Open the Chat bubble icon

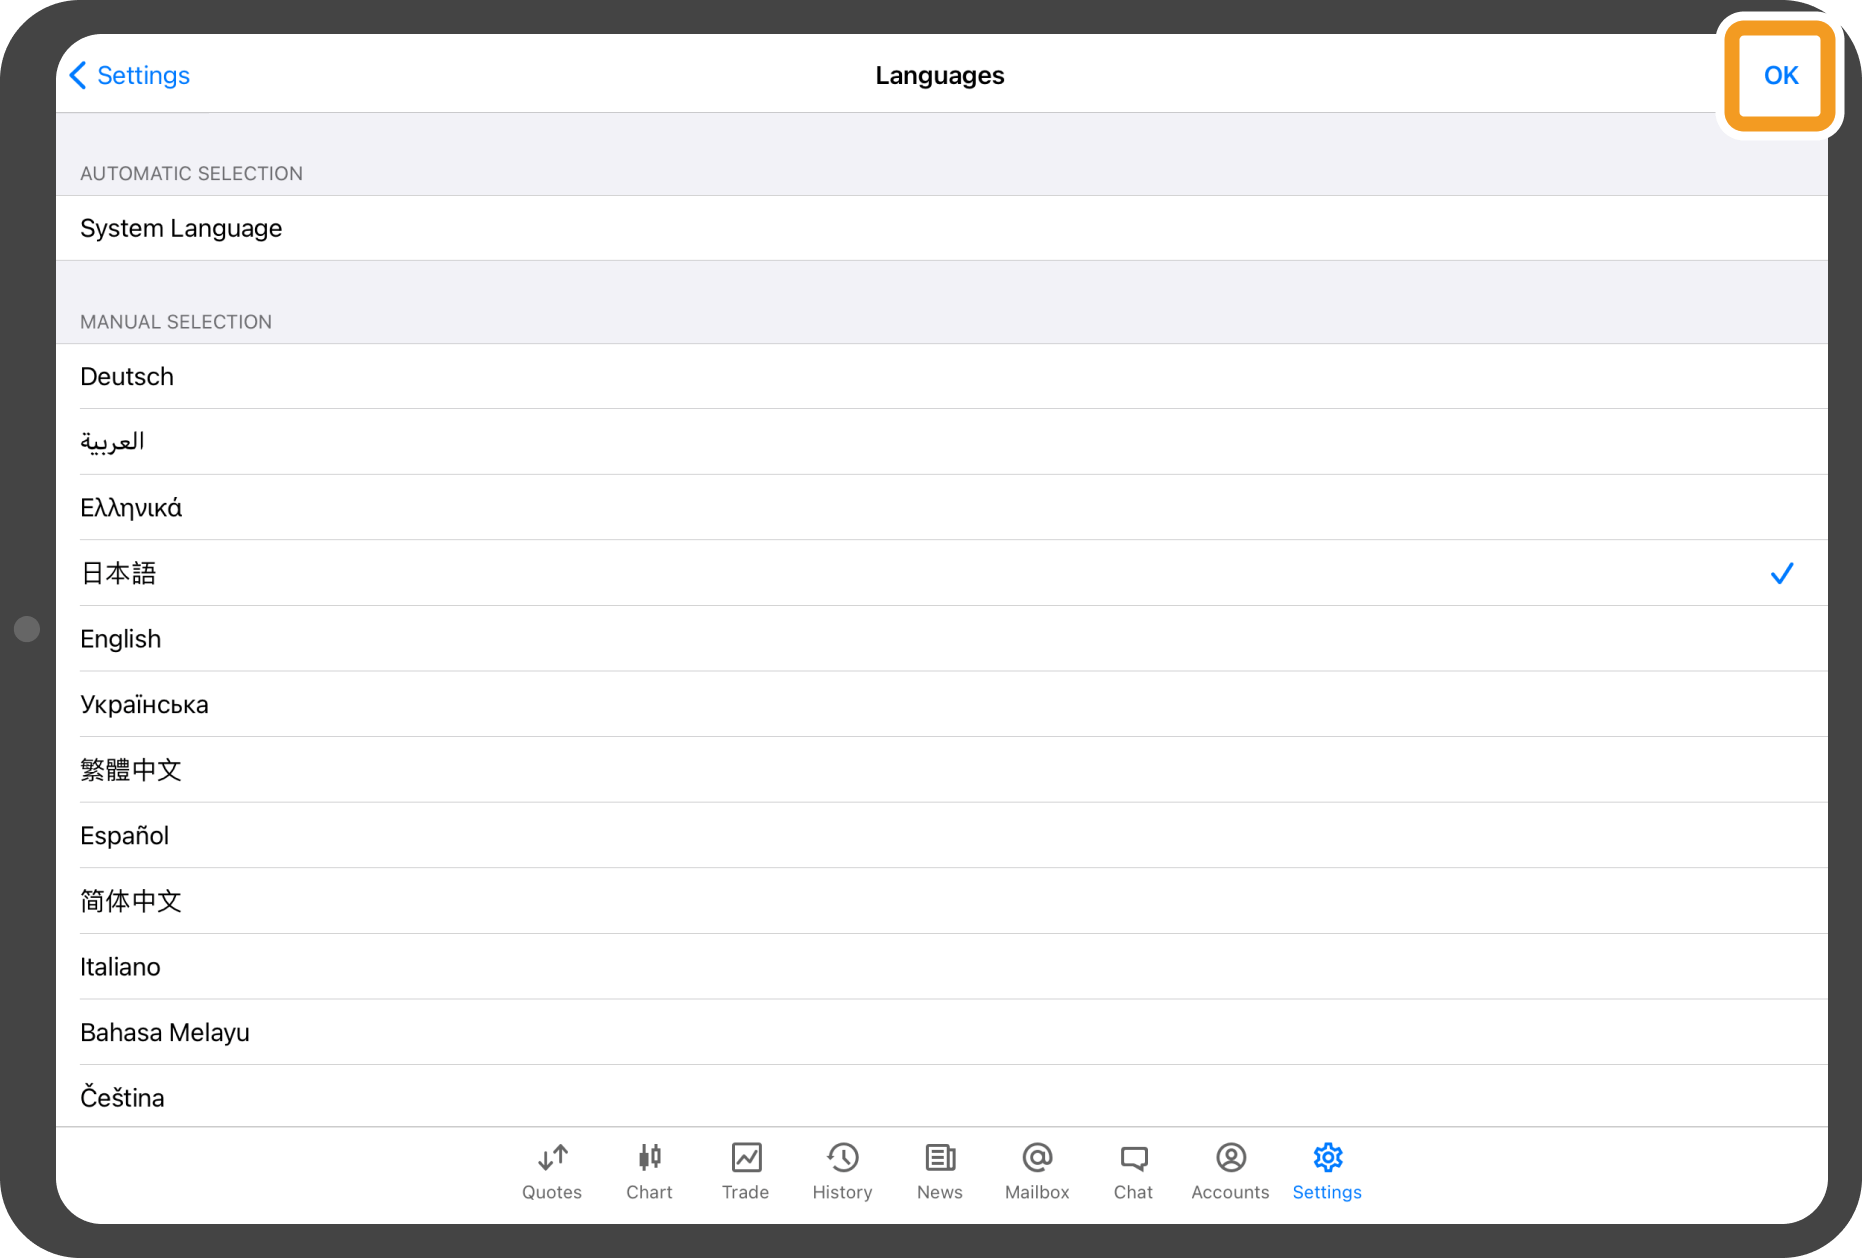click(1133, 1158)
